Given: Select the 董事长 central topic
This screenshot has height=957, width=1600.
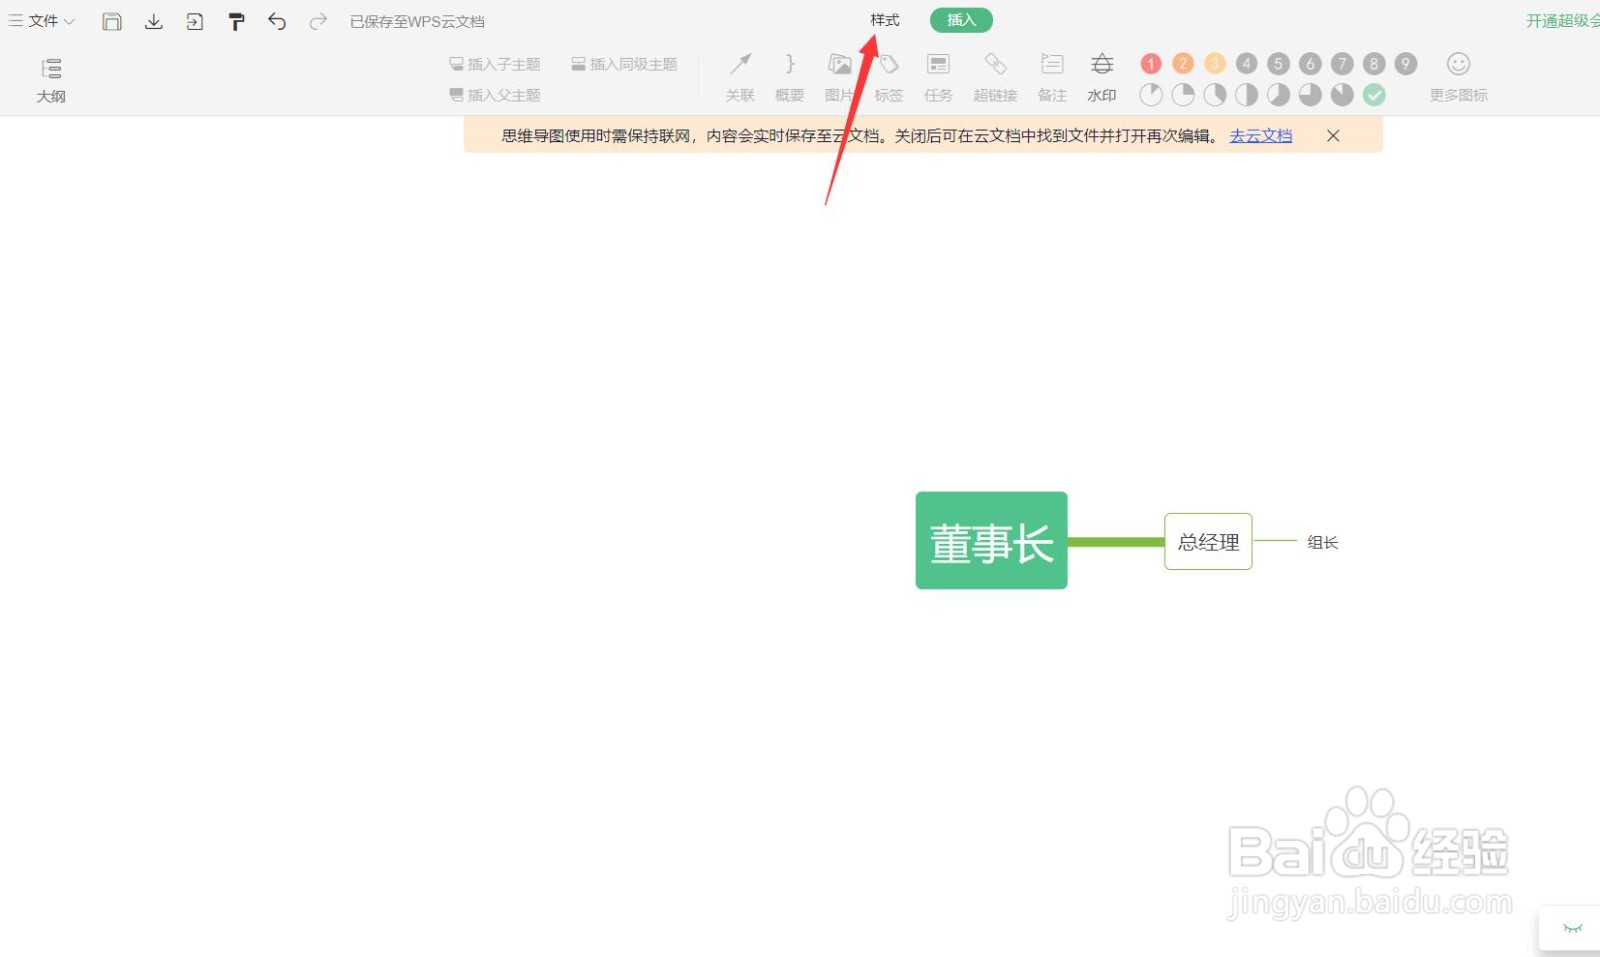Looking at the screenshot, I should pos(991,541).
